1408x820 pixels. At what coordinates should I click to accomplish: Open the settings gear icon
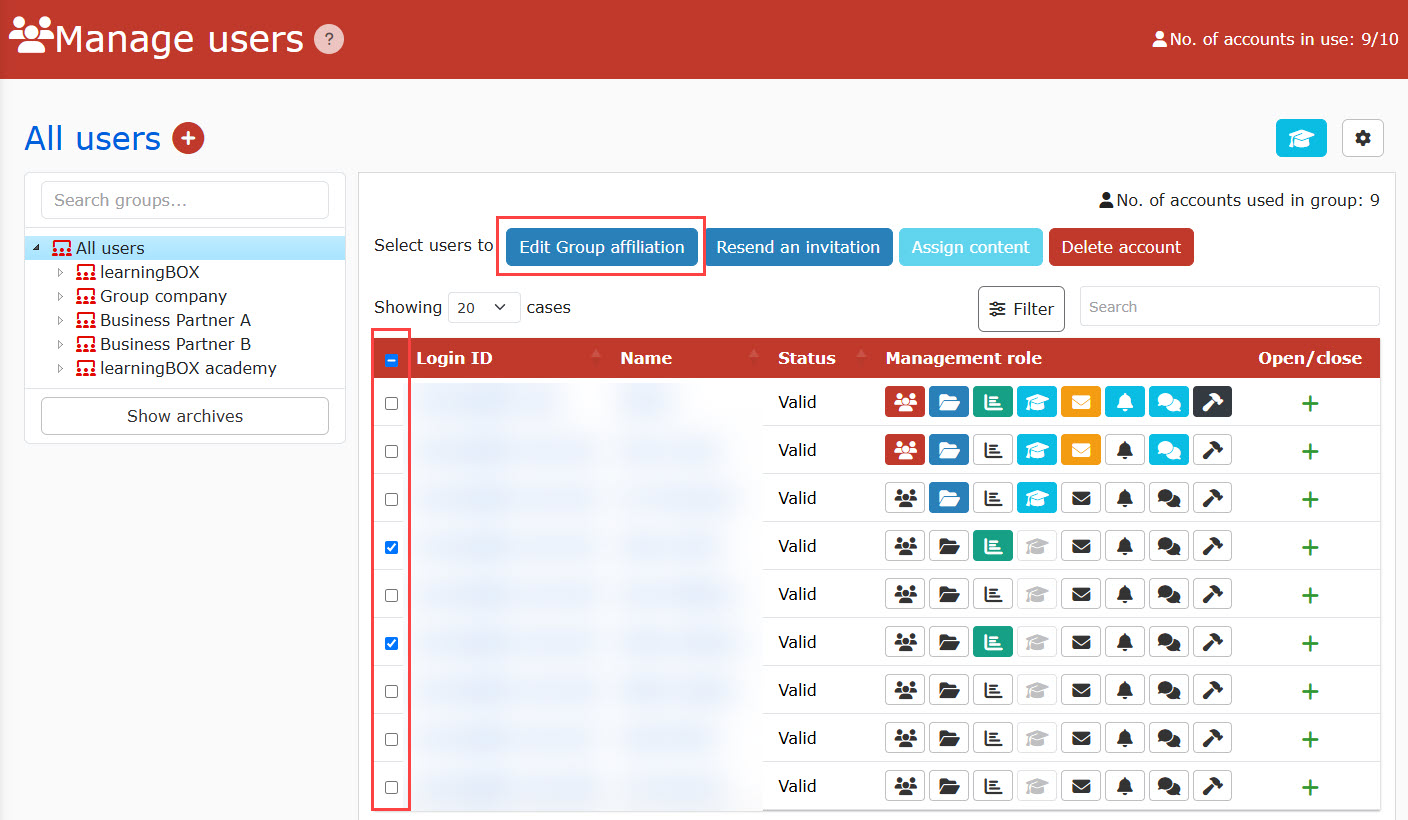pyautogui.click(x=1362, y=138)
